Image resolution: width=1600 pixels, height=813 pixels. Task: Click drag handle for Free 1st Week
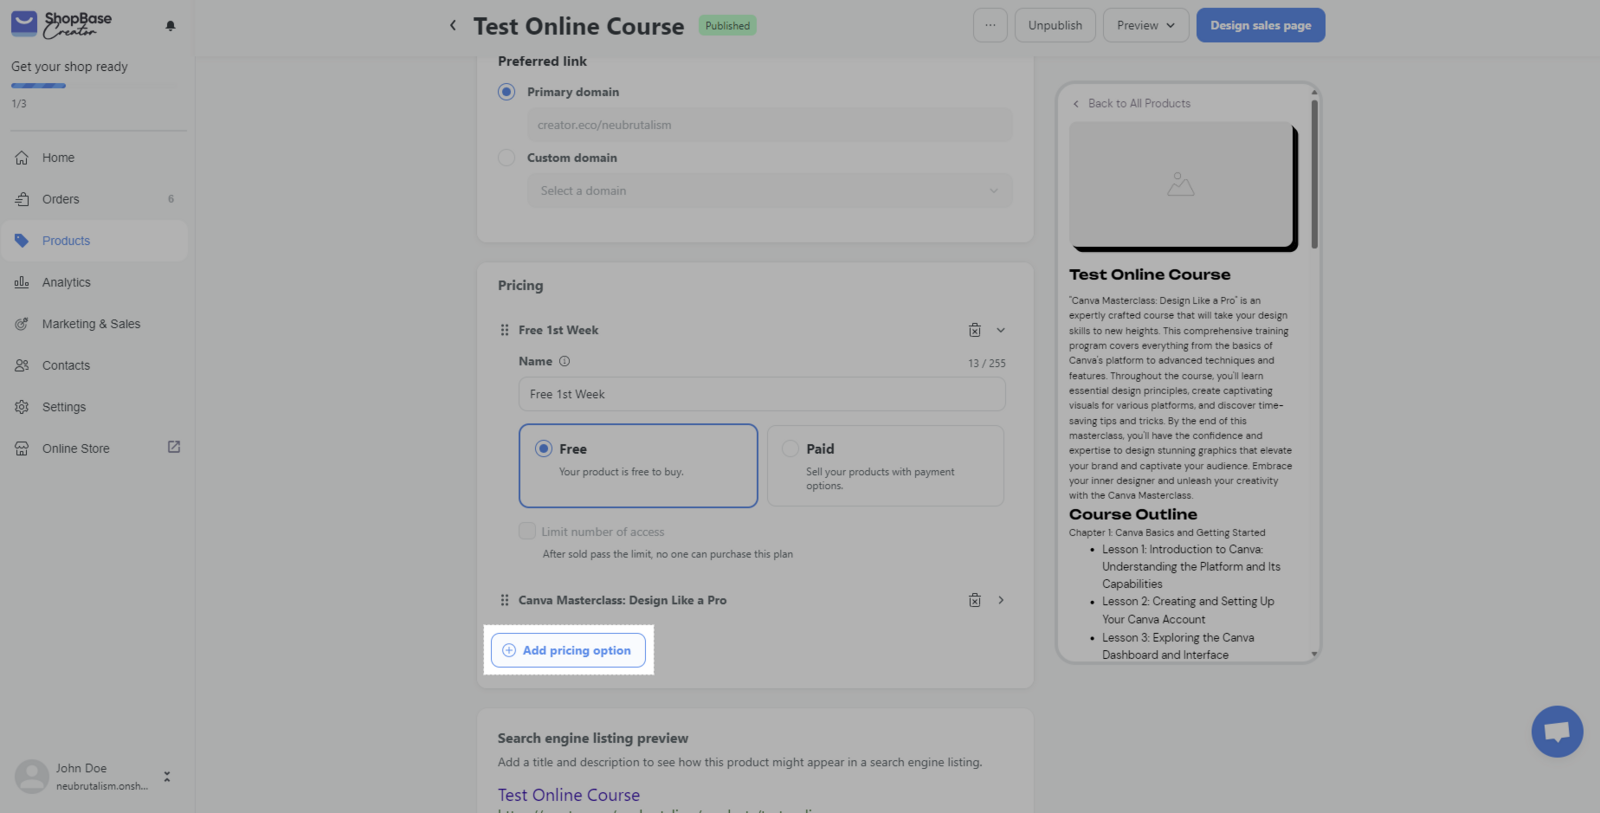pyautogui.click(x=504, y=330)
